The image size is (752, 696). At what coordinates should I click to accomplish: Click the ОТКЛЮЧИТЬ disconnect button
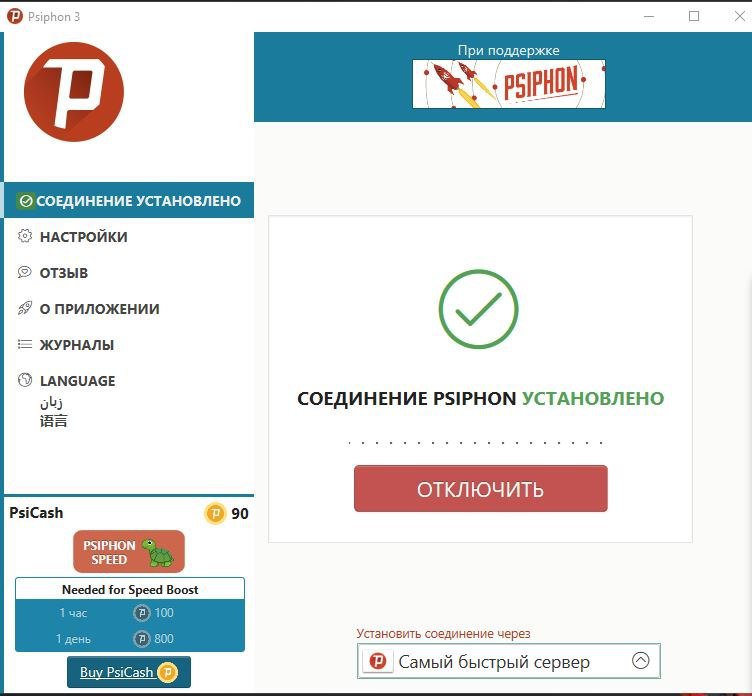tap(481, 488)
